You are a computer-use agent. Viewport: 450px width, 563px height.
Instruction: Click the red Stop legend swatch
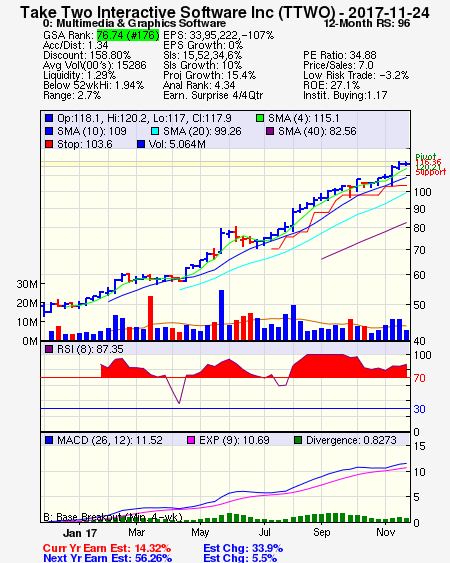(x=49, y=144)
